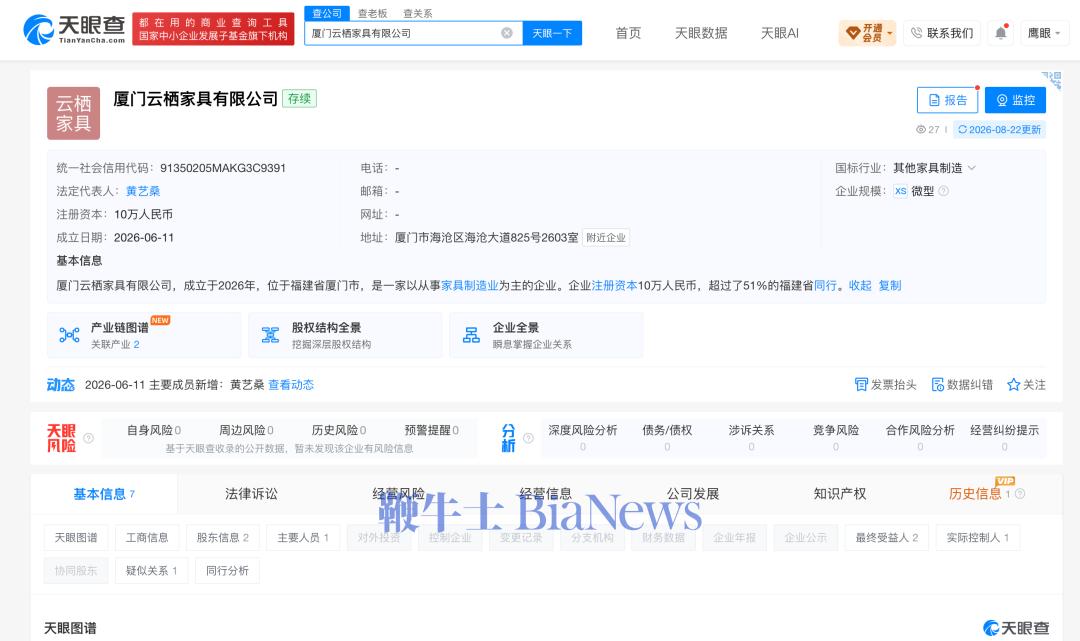Open 天眼数据 menu

pyautogui.click(x=701, y=33)
